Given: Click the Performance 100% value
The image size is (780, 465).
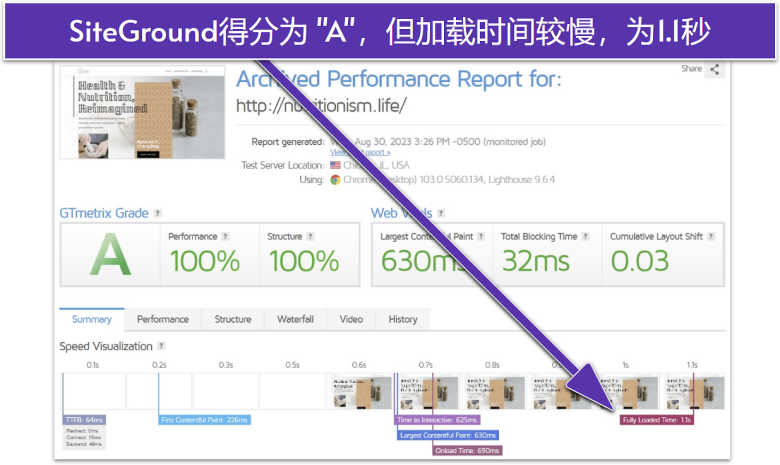Looking at the screenshot, I should pyautogui.click(x=204, y=261).
